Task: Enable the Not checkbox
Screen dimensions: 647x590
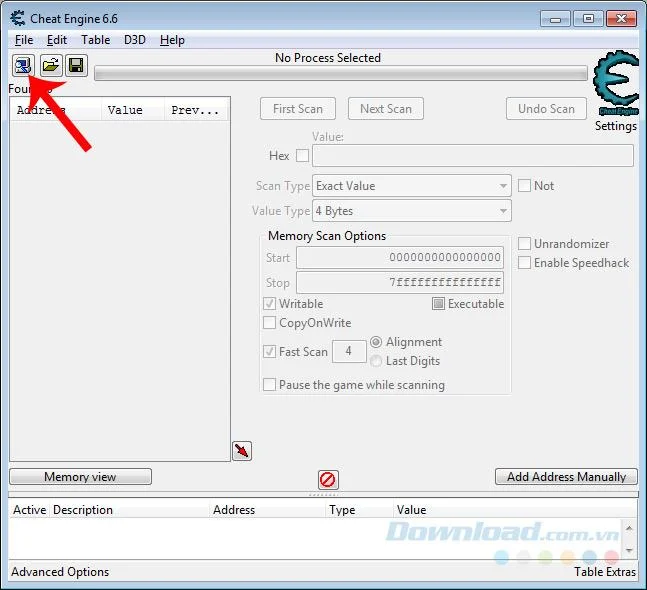Action: pyautogui.click(x=524, y=186)
